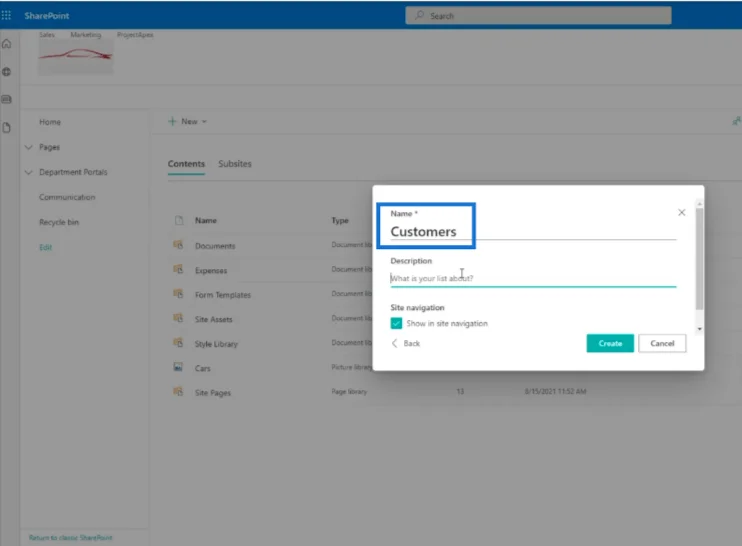Click the search magnifier icon
Viewport: 742px width, 546px height.
click(x=419, y=15)
